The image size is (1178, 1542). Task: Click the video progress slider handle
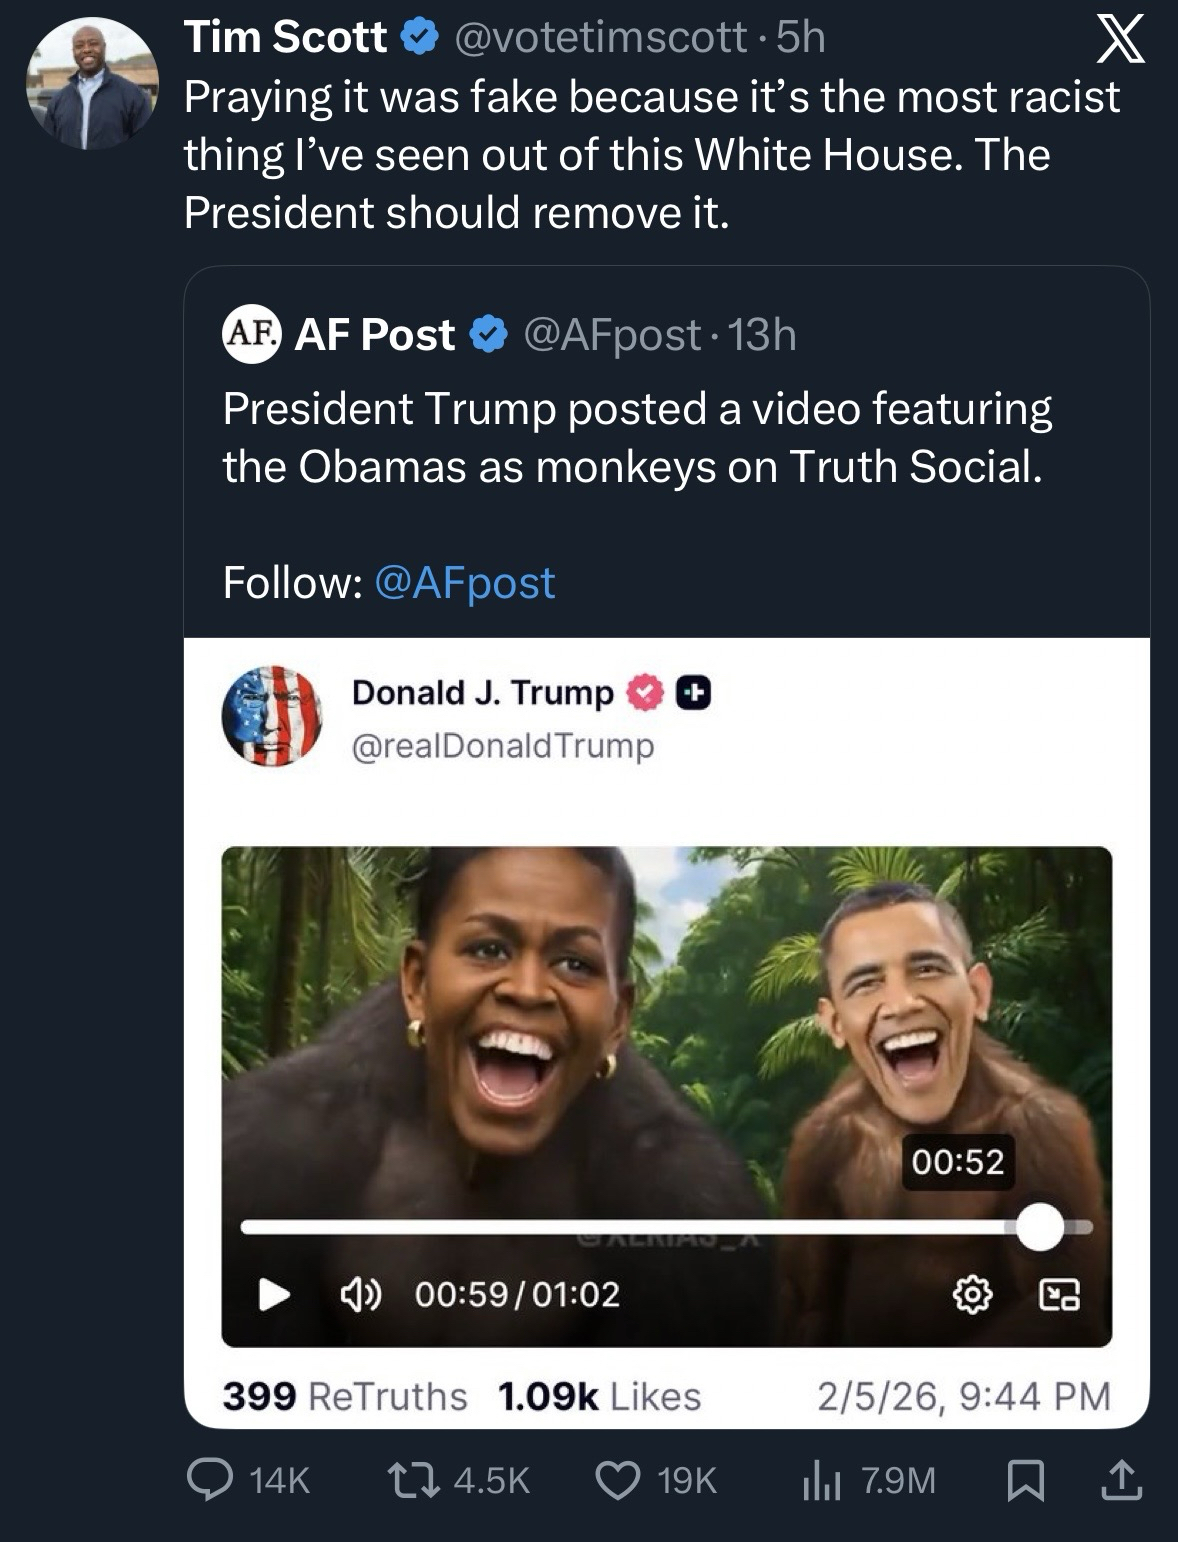1040,1227
